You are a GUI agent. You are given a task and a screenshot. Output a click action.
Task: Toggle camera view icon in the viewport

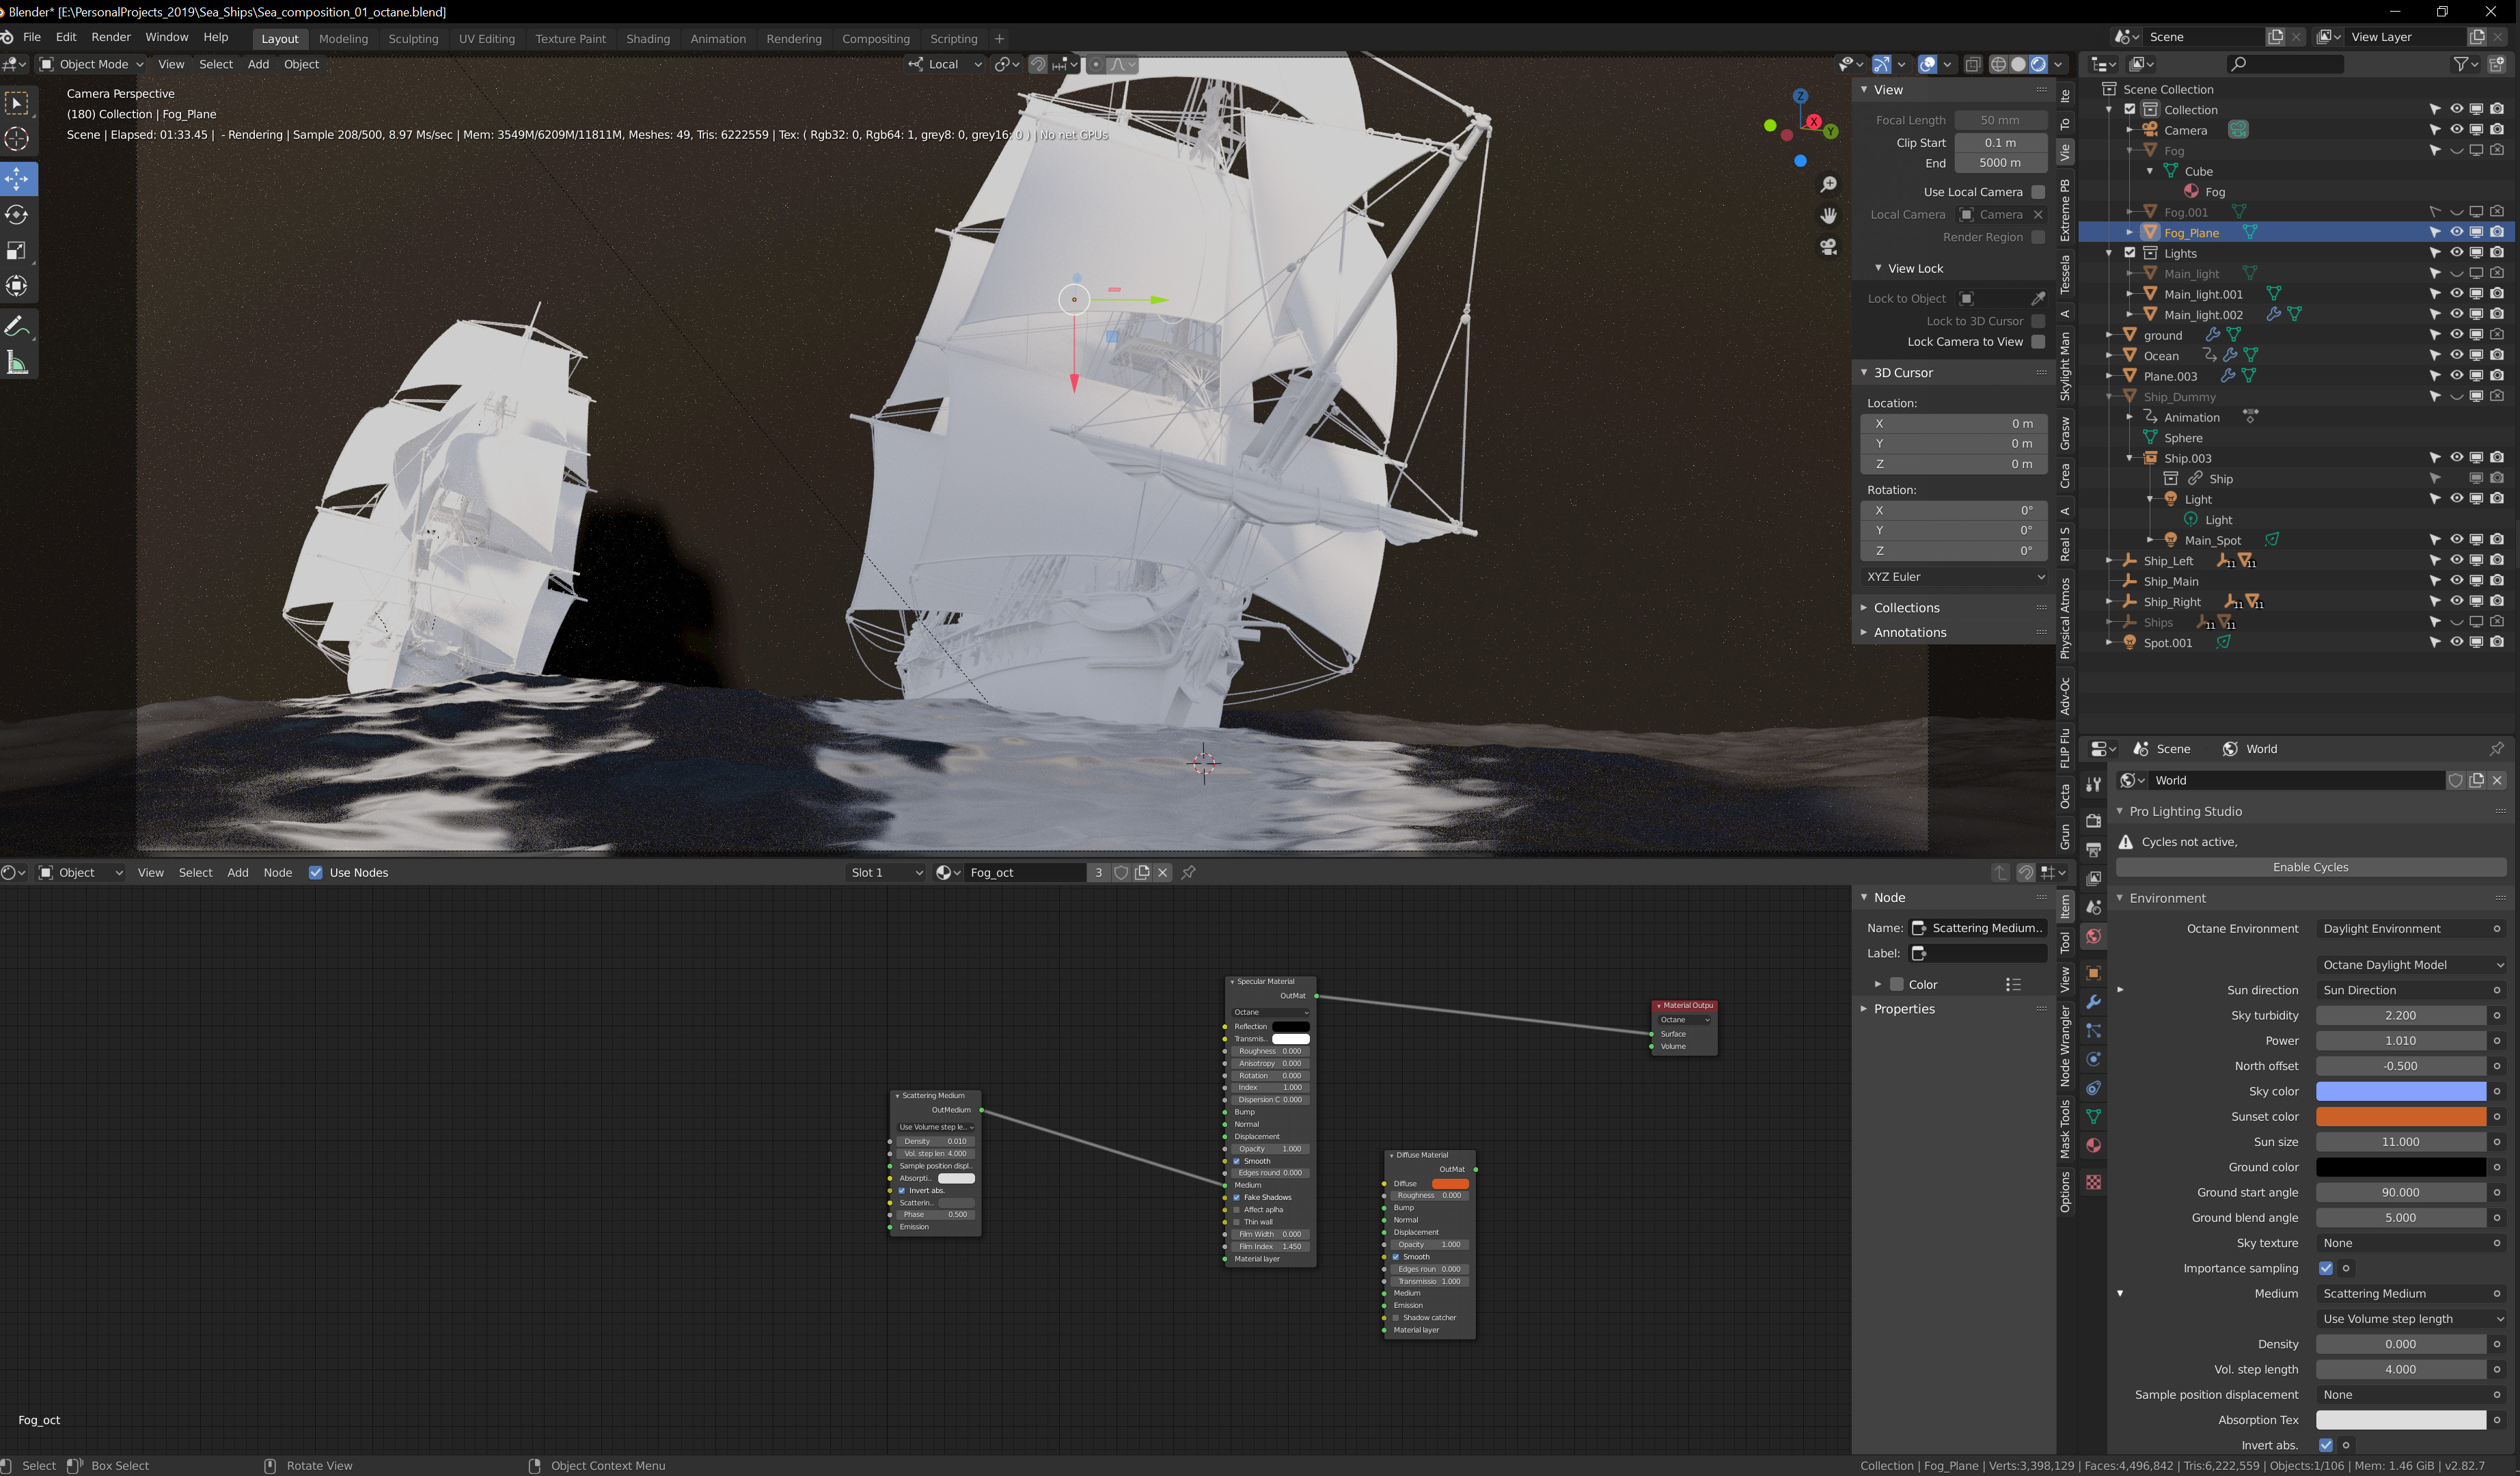coord(1828,247)
